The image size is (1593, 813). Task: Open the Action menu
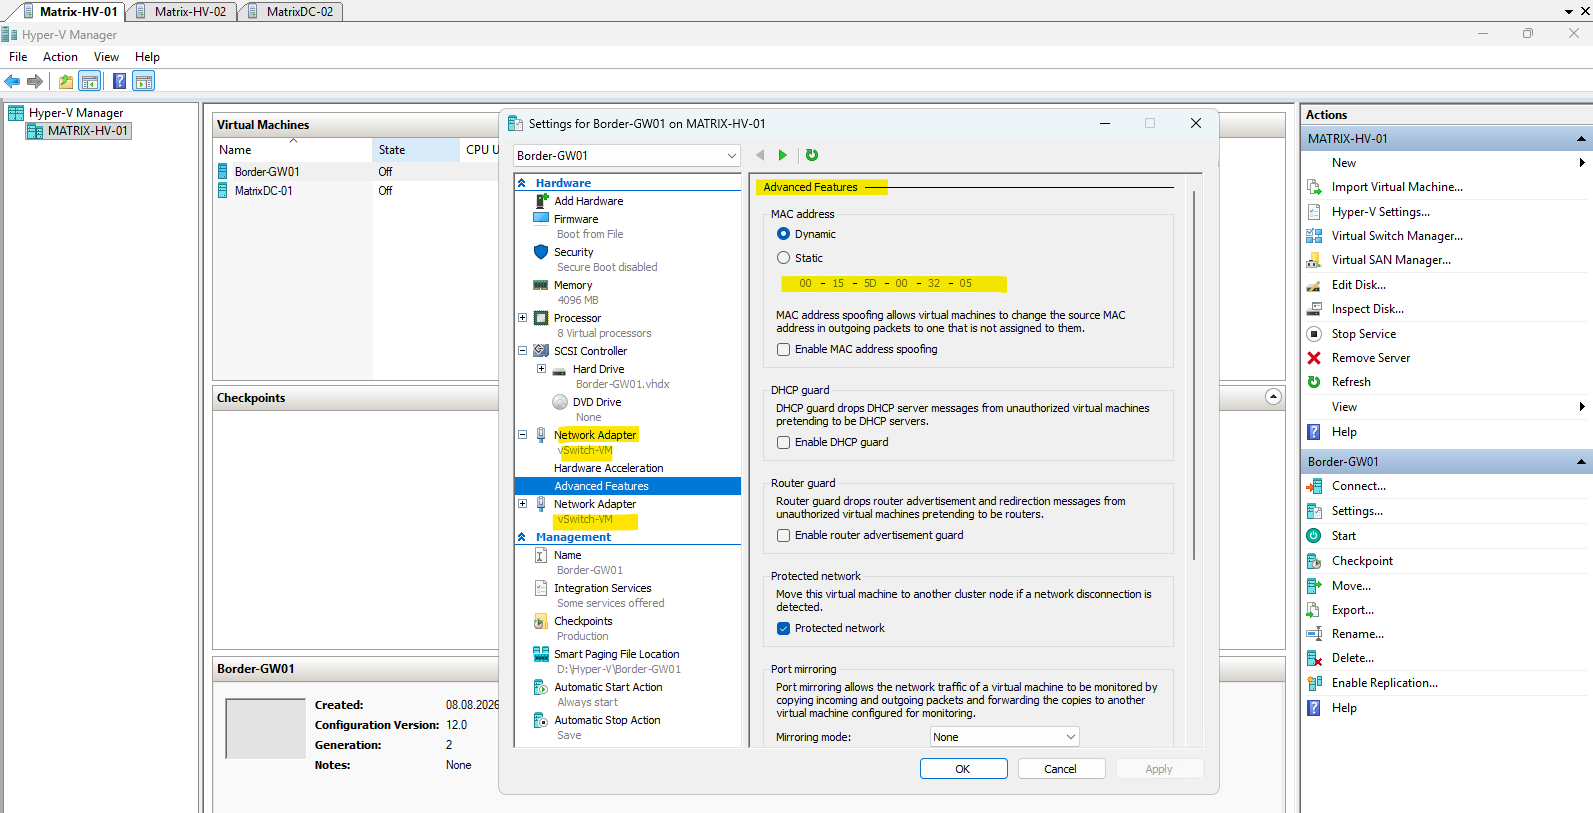(x=60, y=57)
